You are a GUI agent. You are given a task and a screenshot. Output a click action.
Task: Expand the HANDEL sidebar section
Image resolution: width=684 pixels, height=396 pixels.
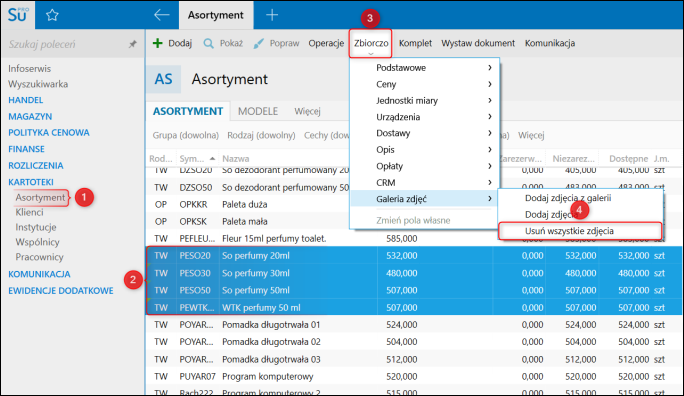click(26, 100)
